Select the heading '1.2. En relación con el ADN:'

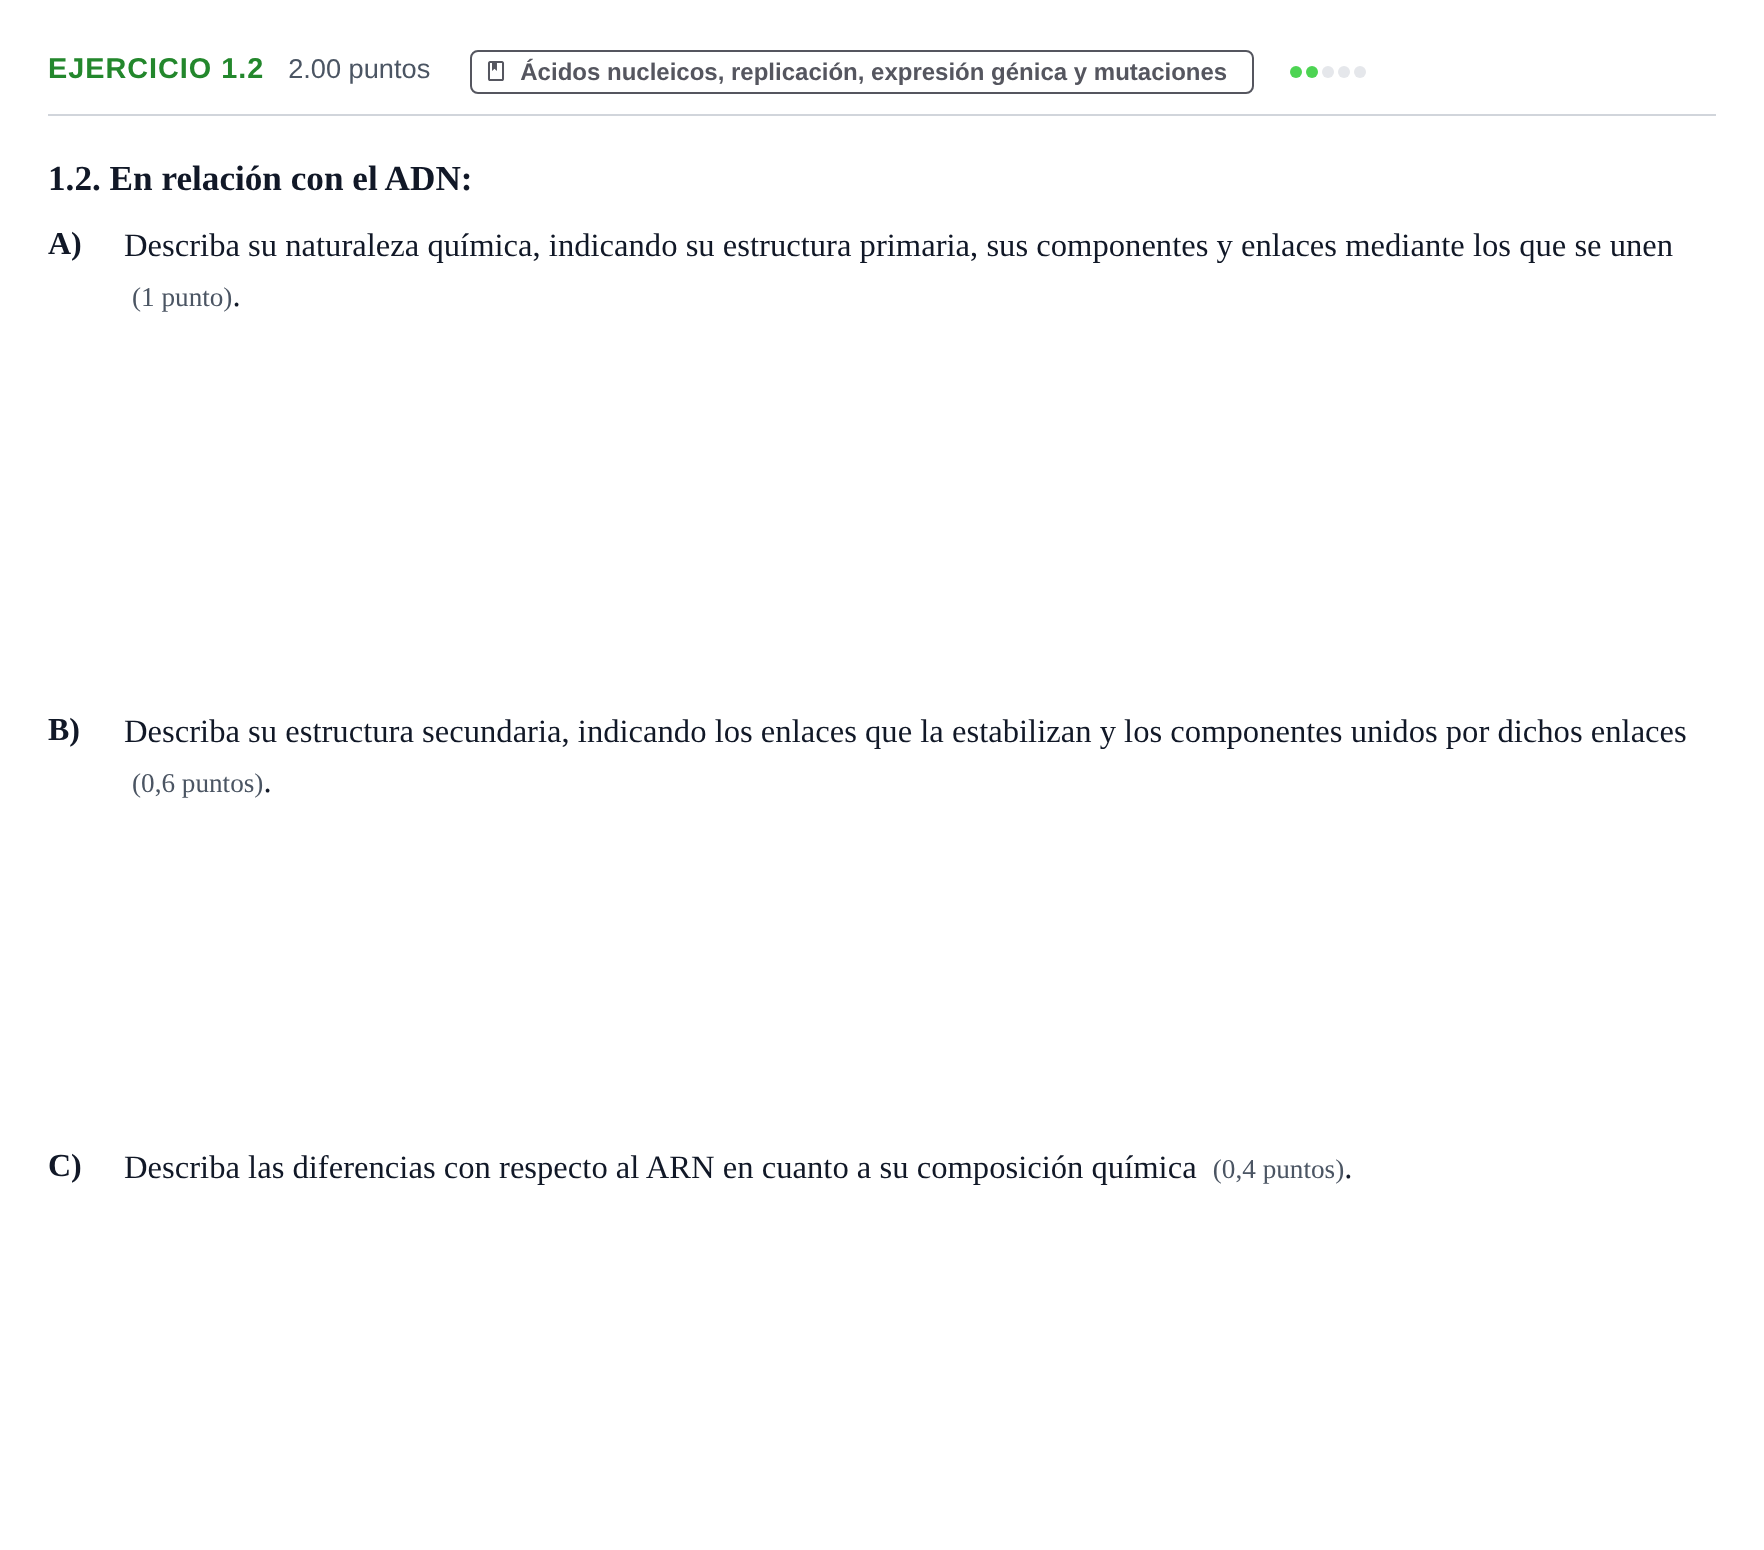point(260,179)
